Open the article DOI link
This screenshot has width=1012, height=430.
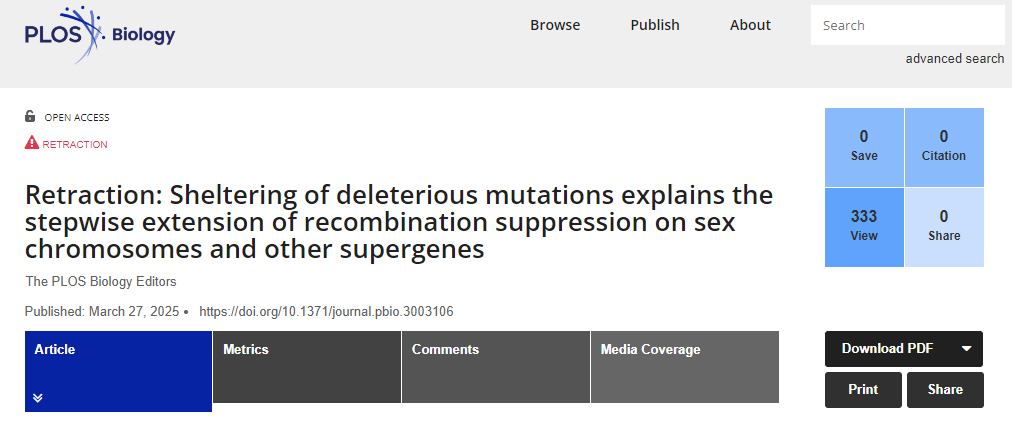pyautogui.click(x=326, y=312)
